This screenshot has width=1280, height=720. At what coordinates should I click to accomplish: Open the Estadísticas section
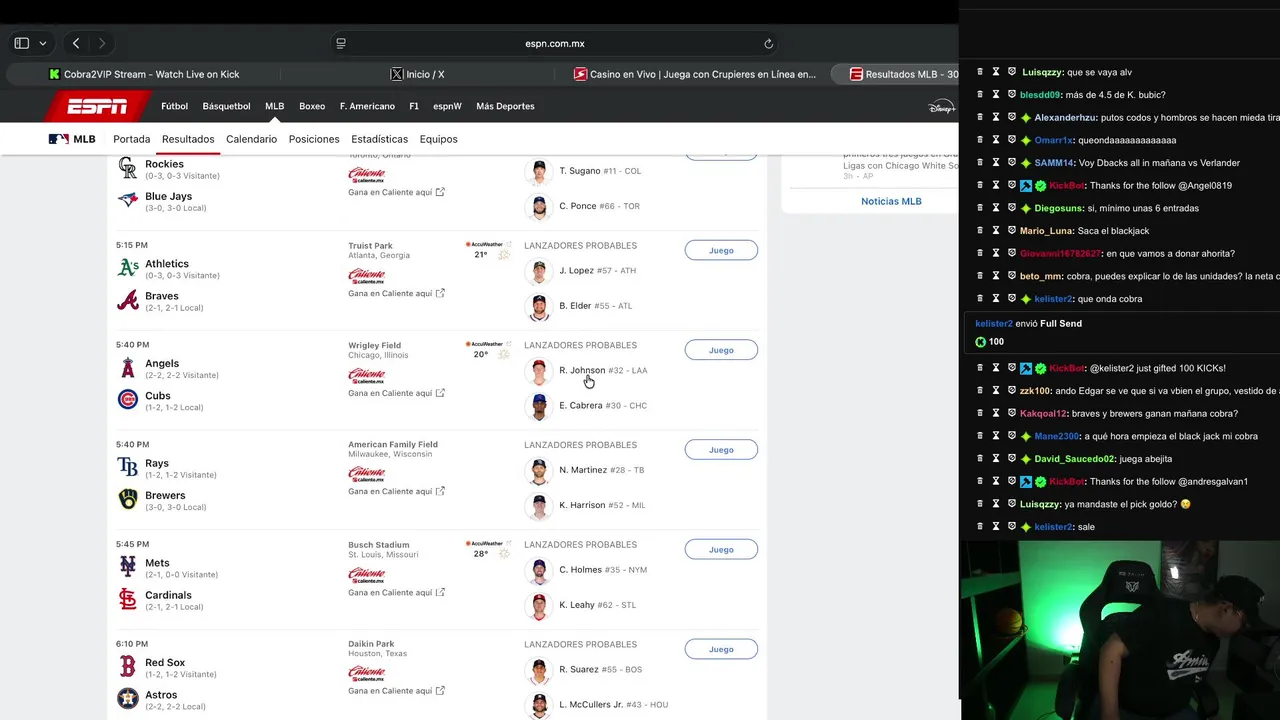pyautogui.click(x=379, y=139)
